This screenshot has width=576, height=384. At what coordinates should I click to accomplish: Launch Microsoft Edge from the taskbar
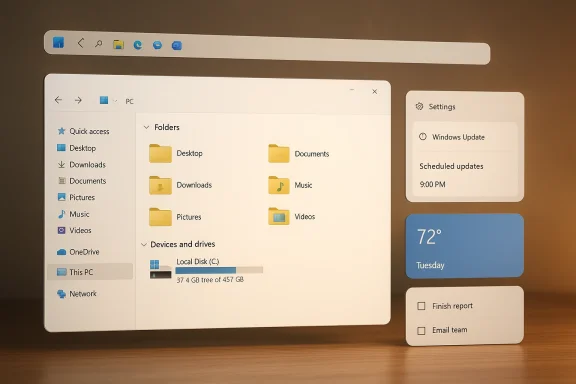[x=138, y=45]
